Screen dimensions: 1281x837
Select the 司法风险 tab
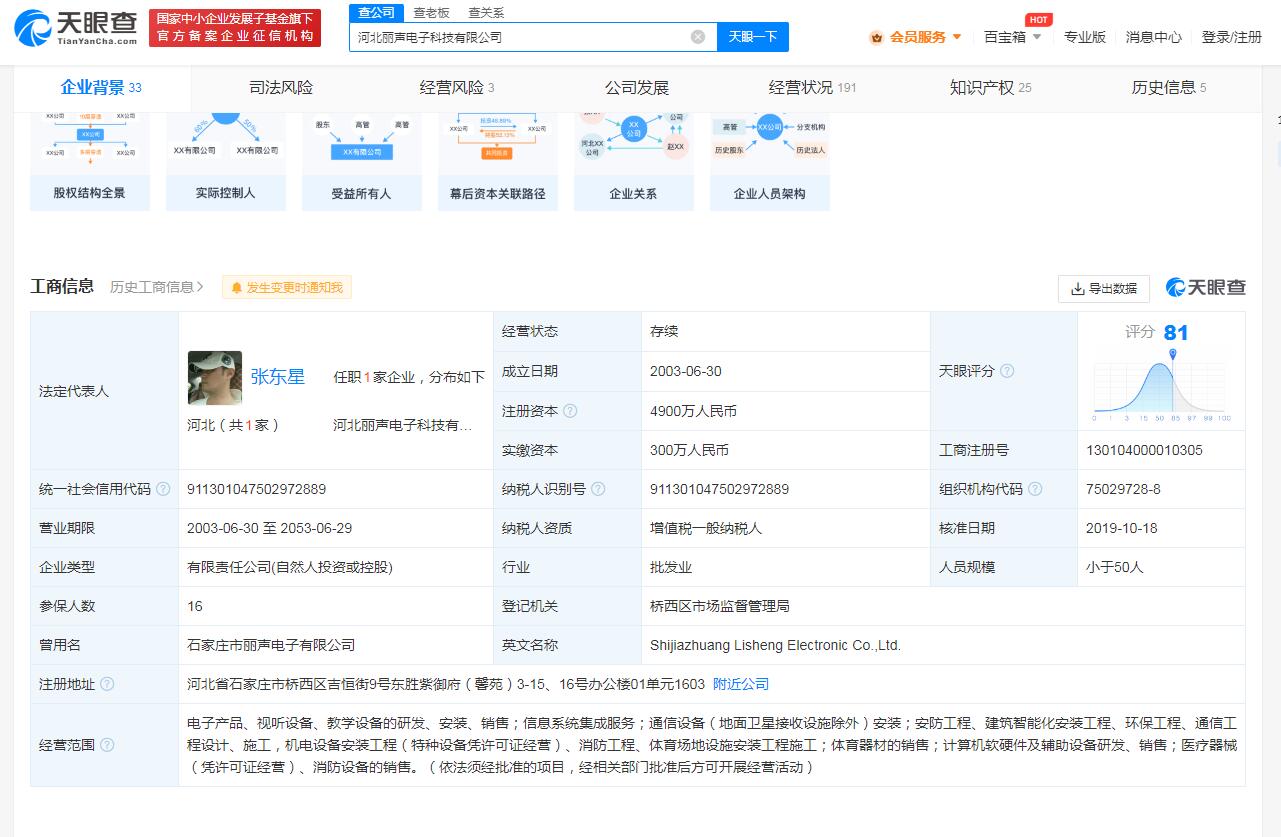[281, 88]
